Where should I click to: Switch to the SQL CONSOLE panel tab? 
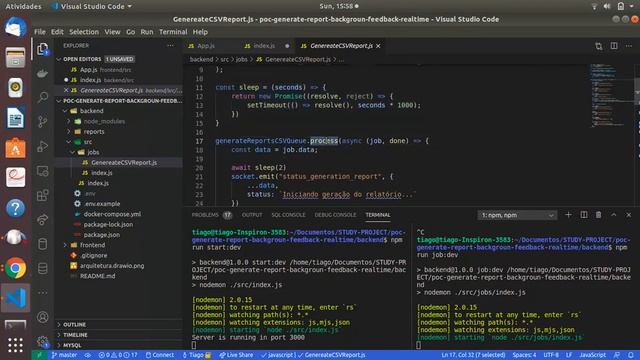click(x=288, y=215)
